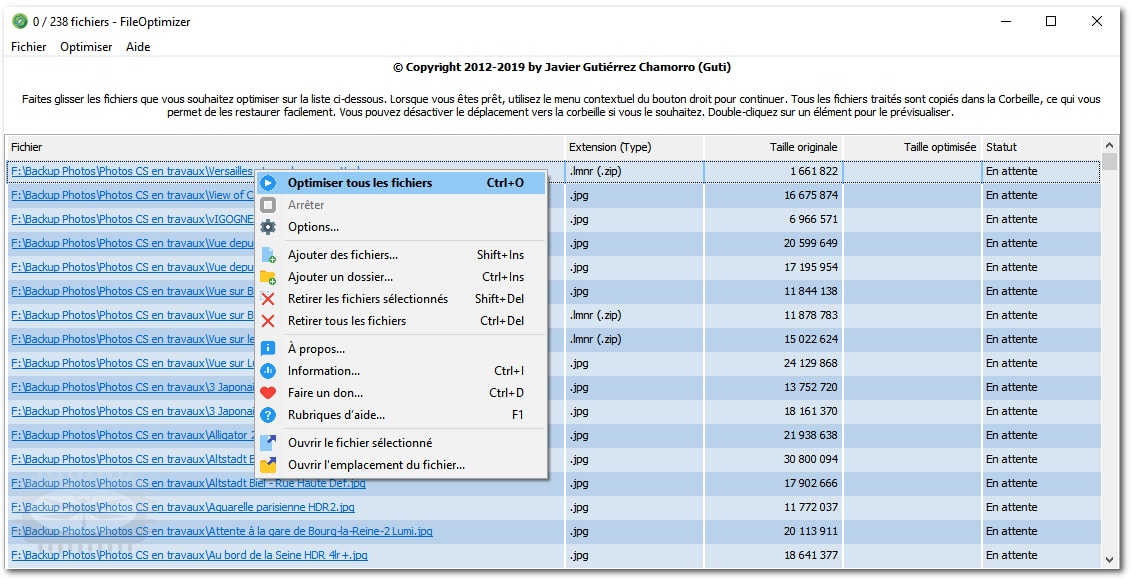Image resolution: width=1131 pixels, height=580 pixels.
Task: Open the Au bord de la Seine HDR 4lr+.jpg link
Action: [x=190, y=555]
